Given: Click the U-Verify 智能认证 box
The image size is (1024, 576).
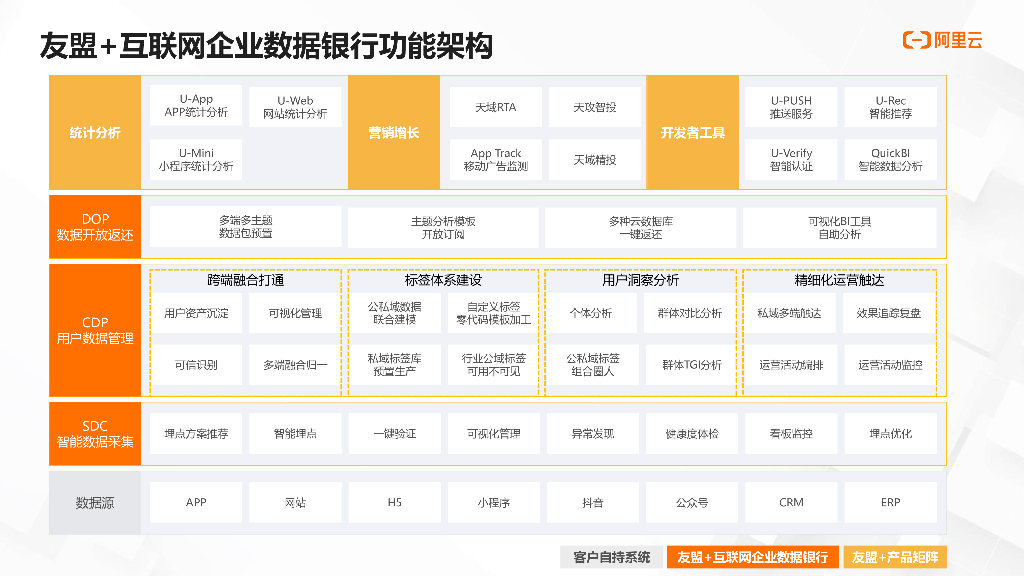Looking at the screenshot, I should [791, 159].
